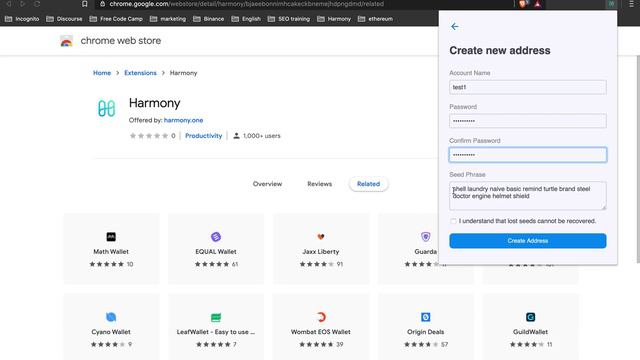The image size is (640, 360).
Task: Click the Harmony extension icon in the toolbar
Action: click(611, 4)
